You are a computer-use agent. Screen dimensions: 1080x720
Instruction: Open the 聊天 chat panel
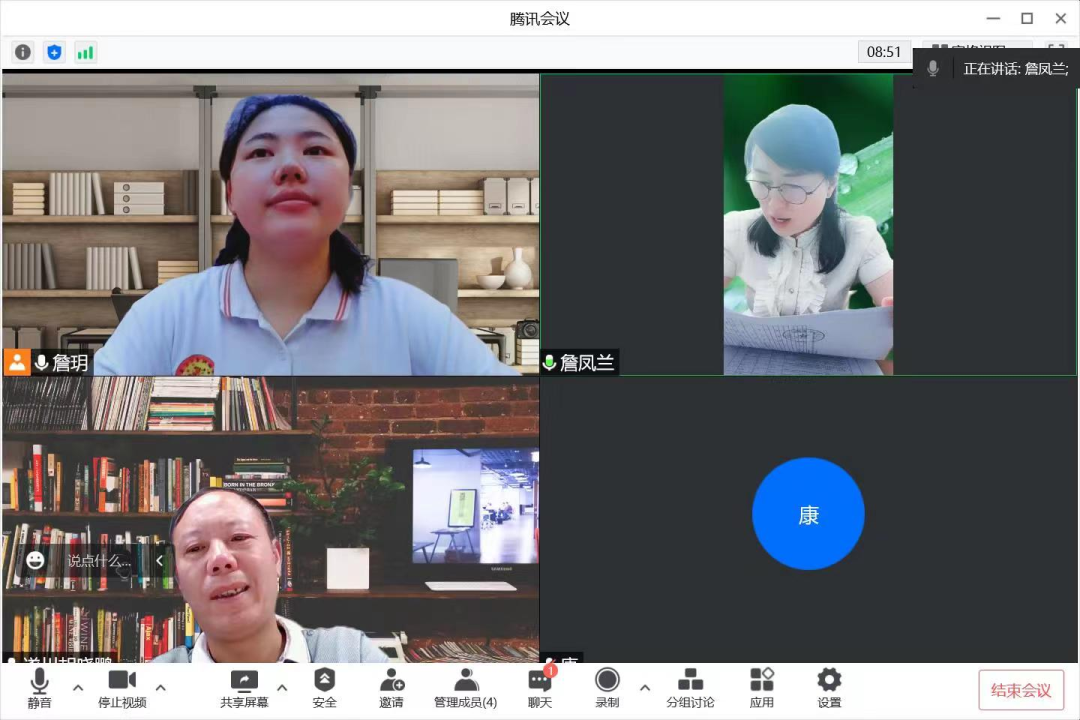point(540,688)
